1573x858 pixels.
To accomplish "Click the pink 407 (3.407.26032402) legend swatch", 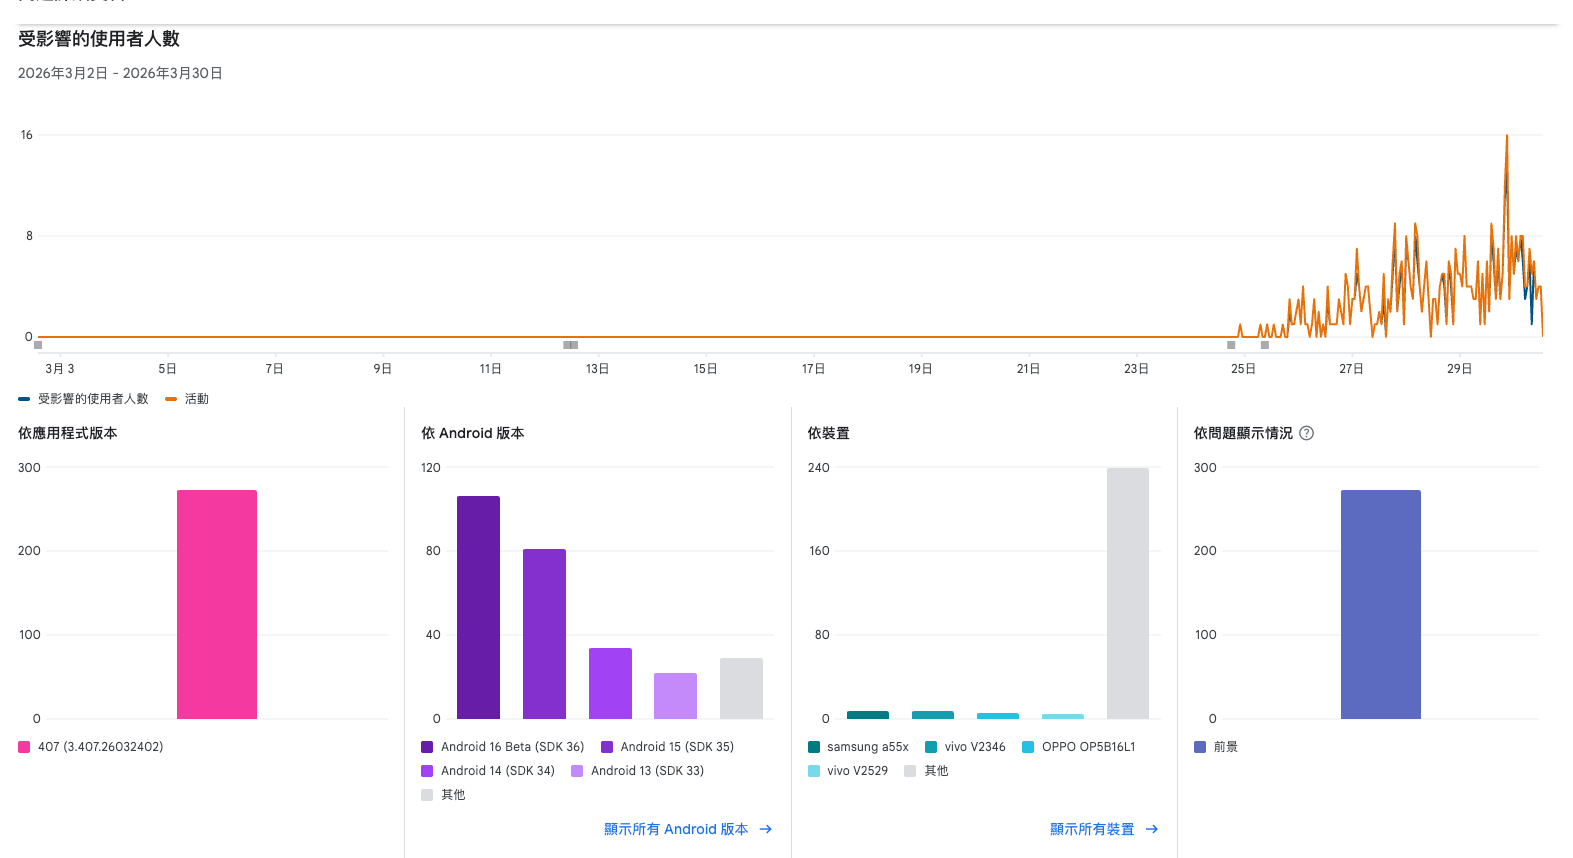I will coord(24,747).
